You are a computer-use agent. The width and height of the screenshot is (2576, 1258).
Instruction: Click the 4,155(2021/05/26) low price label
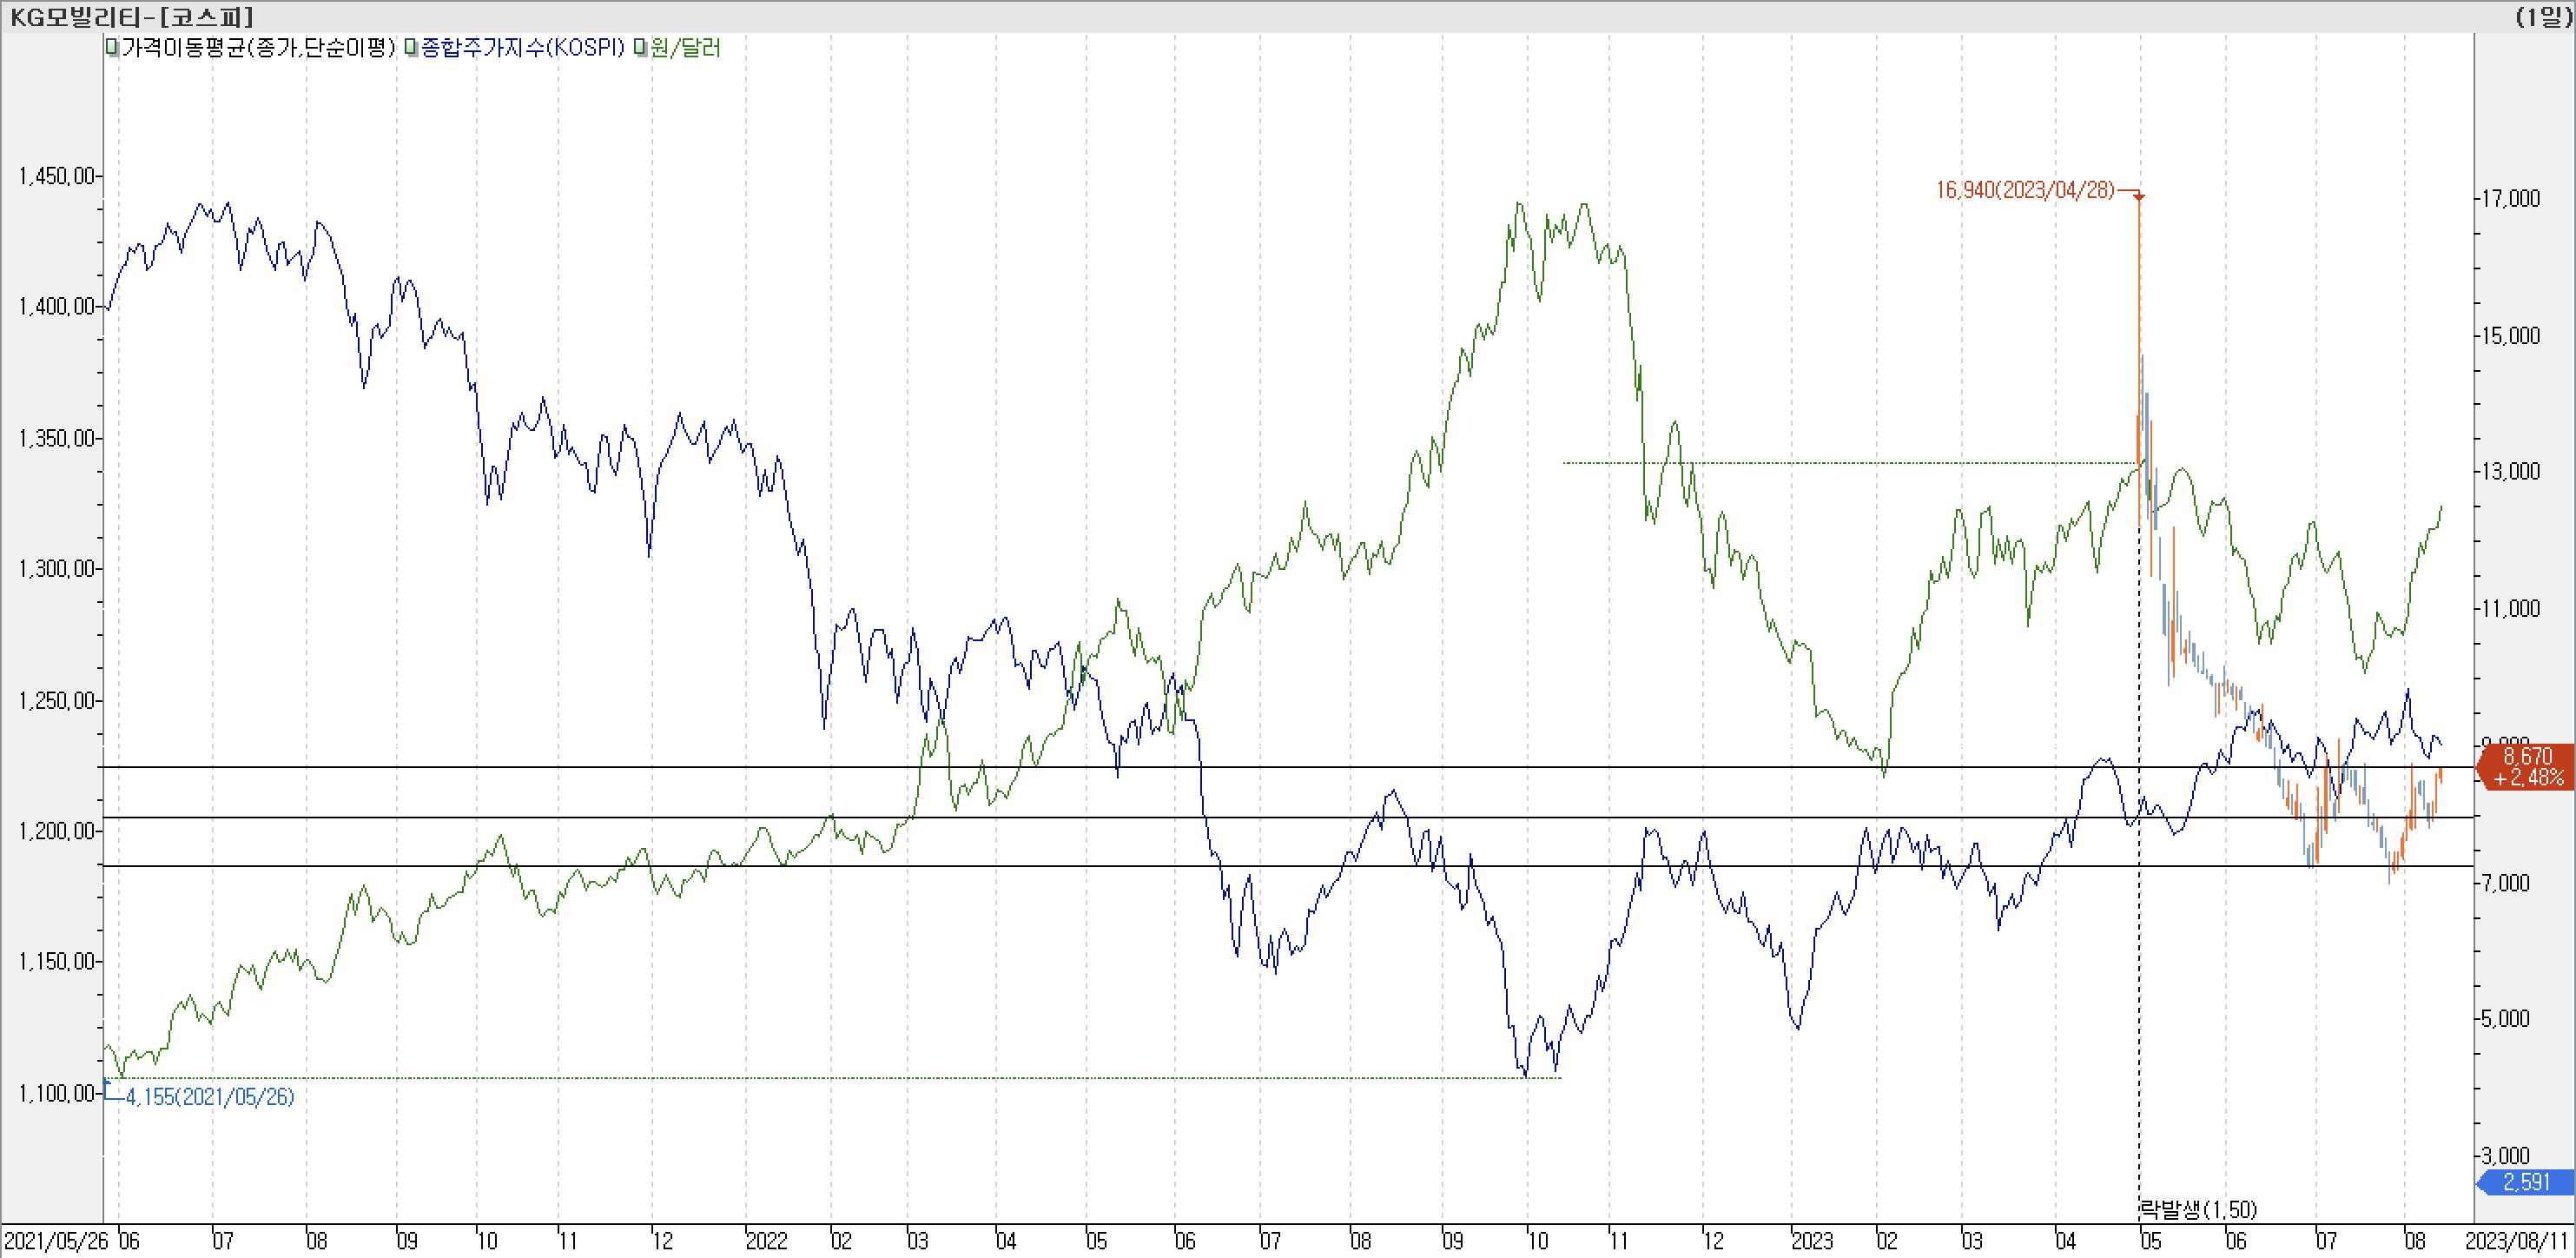209,1097
